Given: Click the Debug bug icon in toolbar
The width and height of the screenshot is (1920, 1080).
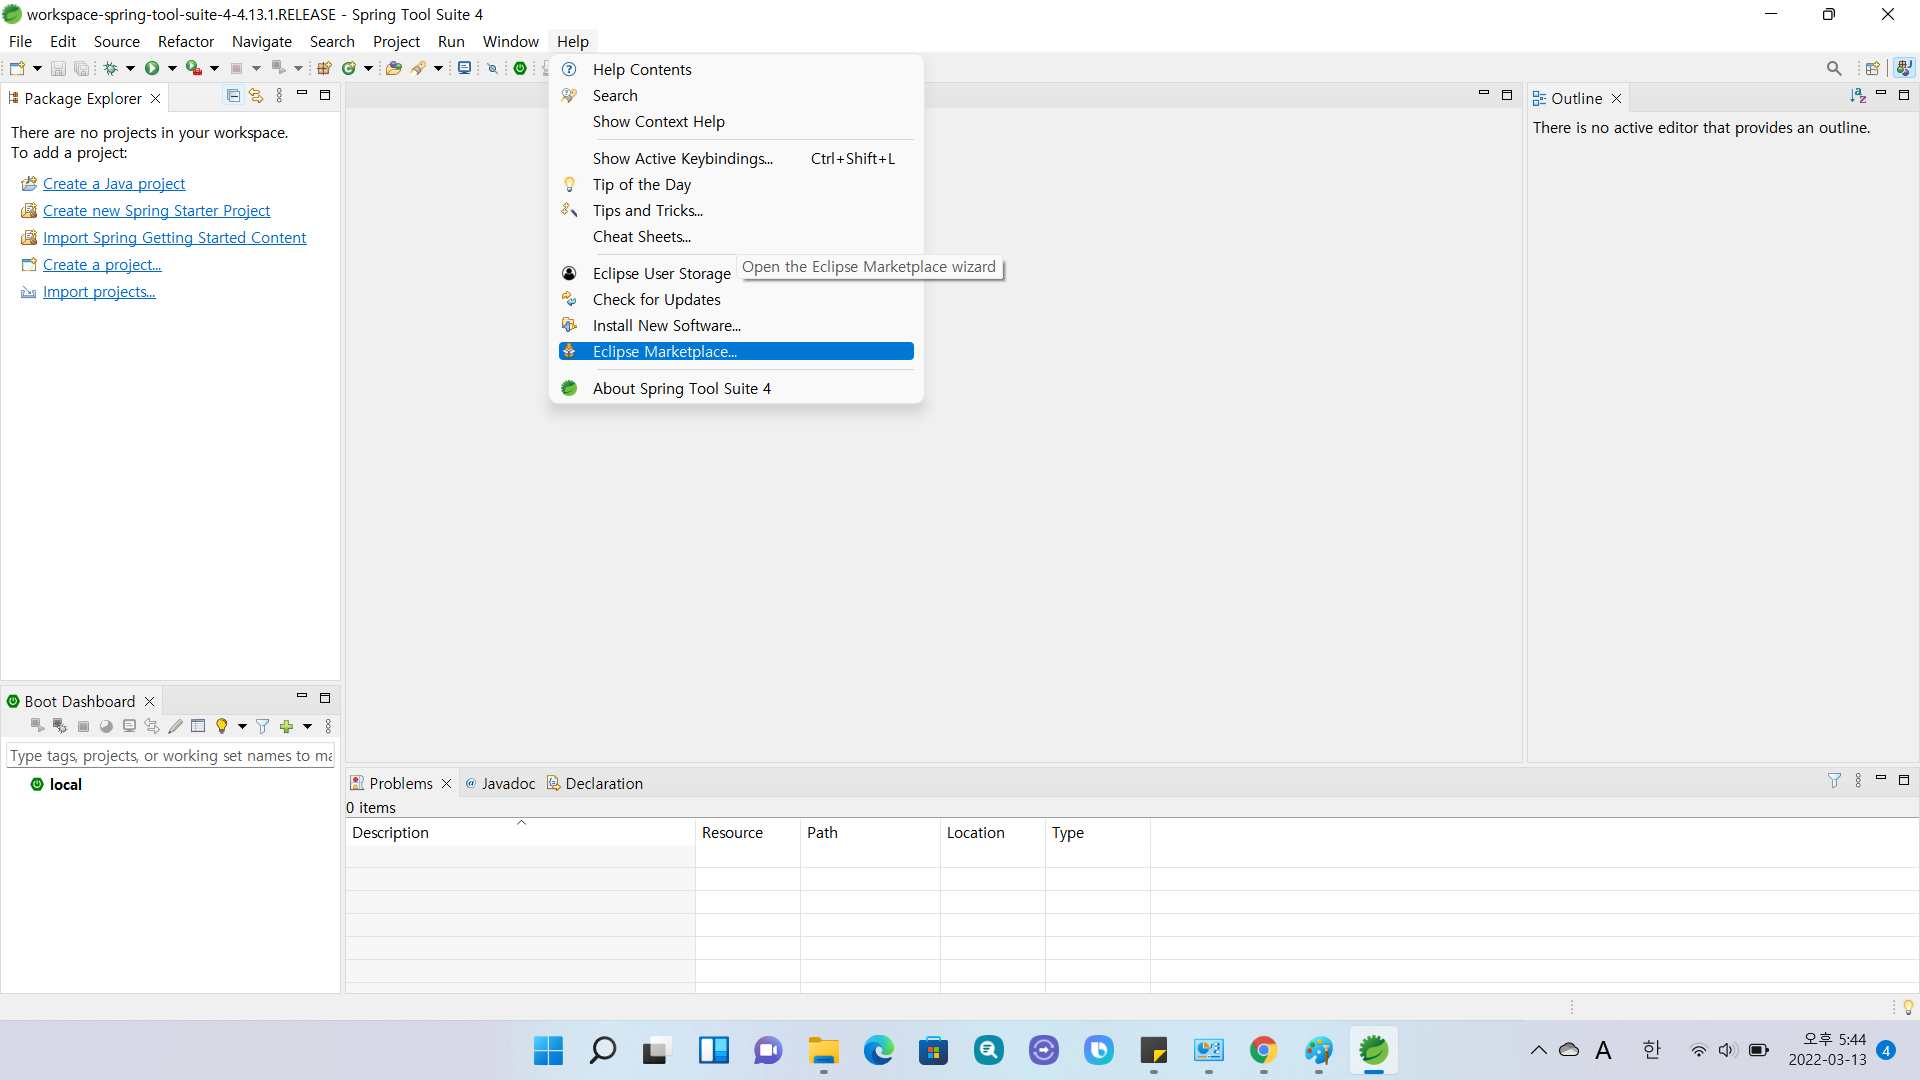Looking at the screenshot, I should 110,68.
